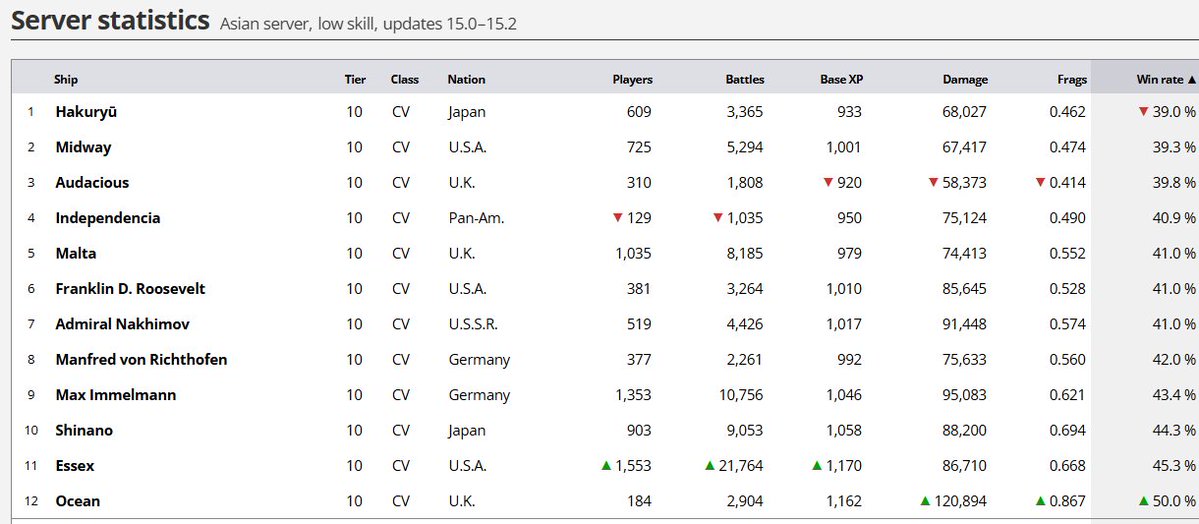Sort table by Class column header
Screen dimensions: 1199x524
pyautogui.click(x=405, y=80)
